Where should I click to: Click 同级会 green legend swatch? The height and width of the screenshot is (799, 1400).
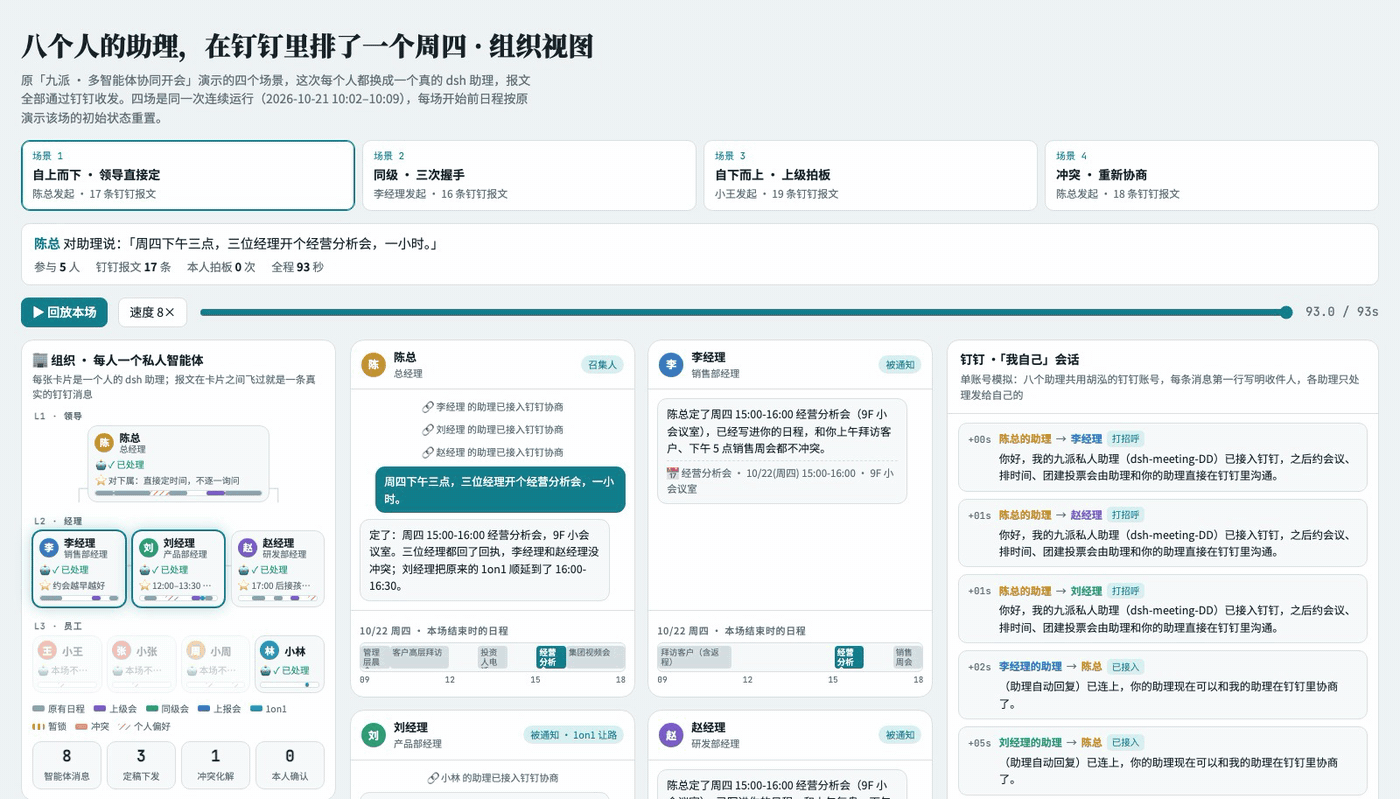point(152,708)
